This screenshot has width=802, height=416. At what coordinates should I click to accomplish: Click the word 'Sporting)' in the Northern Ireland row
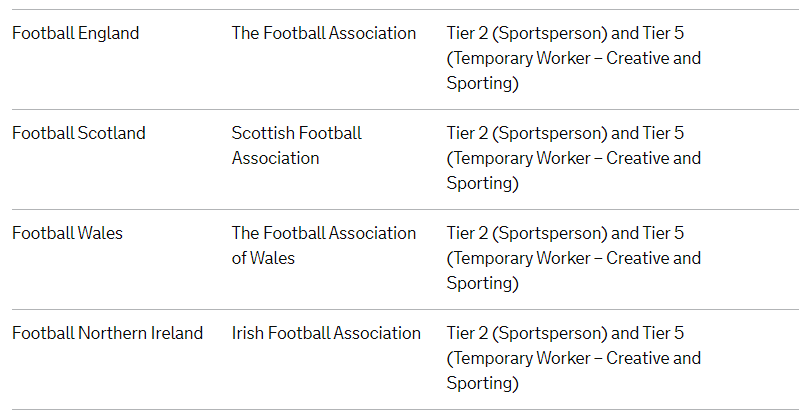tap(482, 383)
